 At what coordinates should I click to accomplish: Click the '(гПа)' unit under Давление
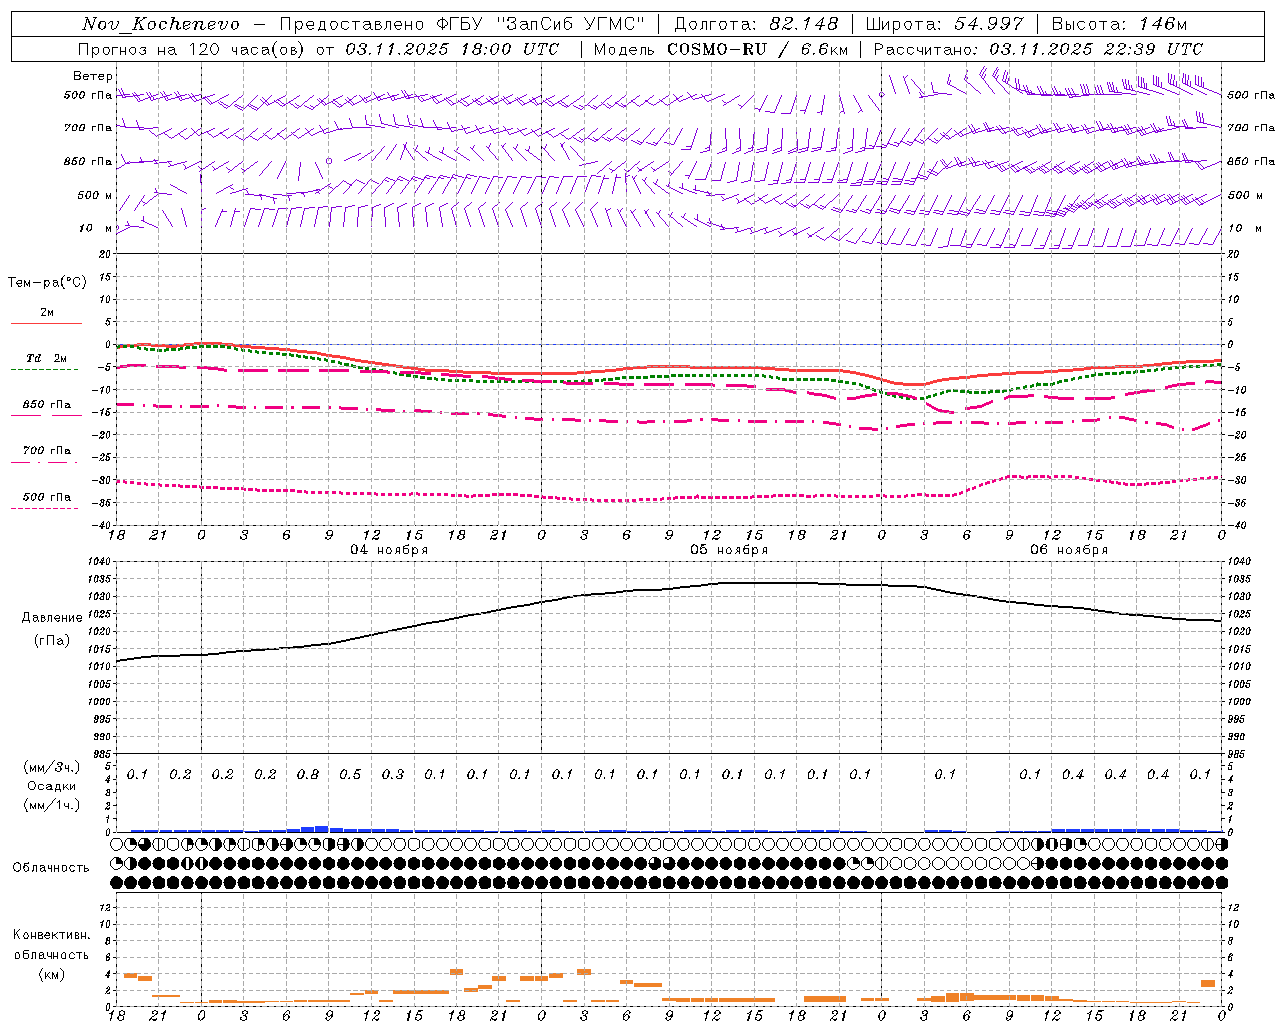pos(52,641)
